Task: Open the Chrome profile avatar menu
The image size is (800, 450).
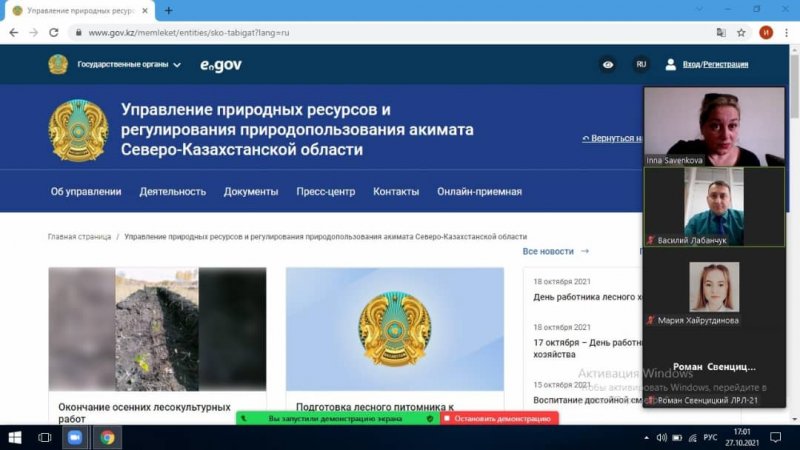Action: [x=765, y=32]
